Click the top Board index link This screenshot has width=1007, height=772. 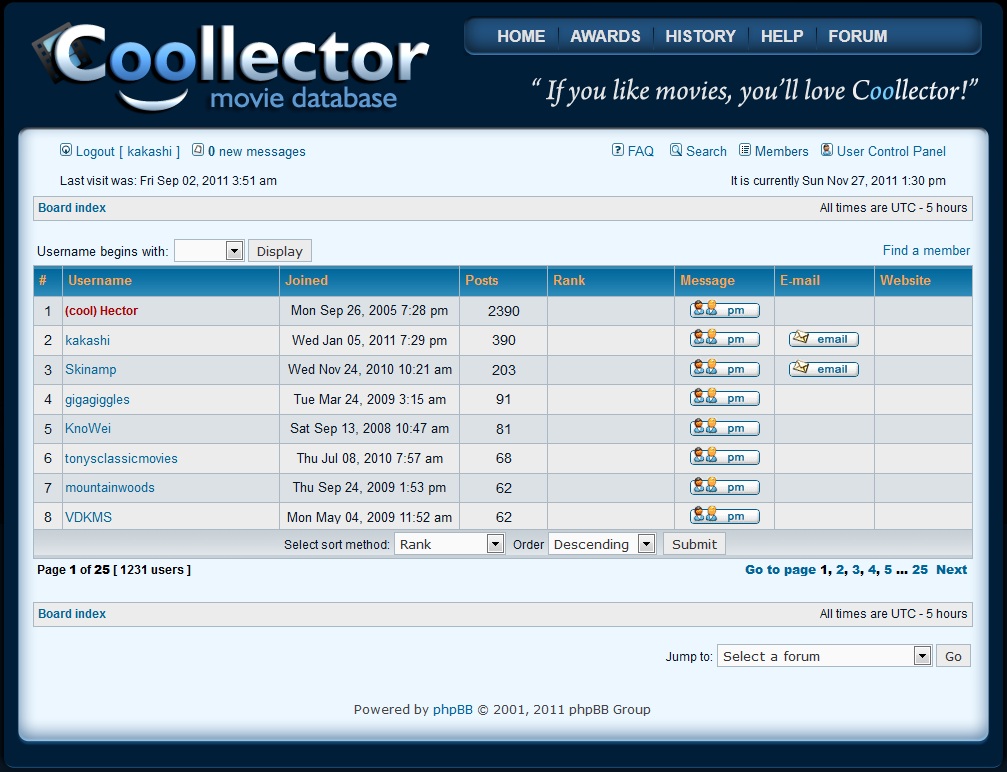click(72, 207)
